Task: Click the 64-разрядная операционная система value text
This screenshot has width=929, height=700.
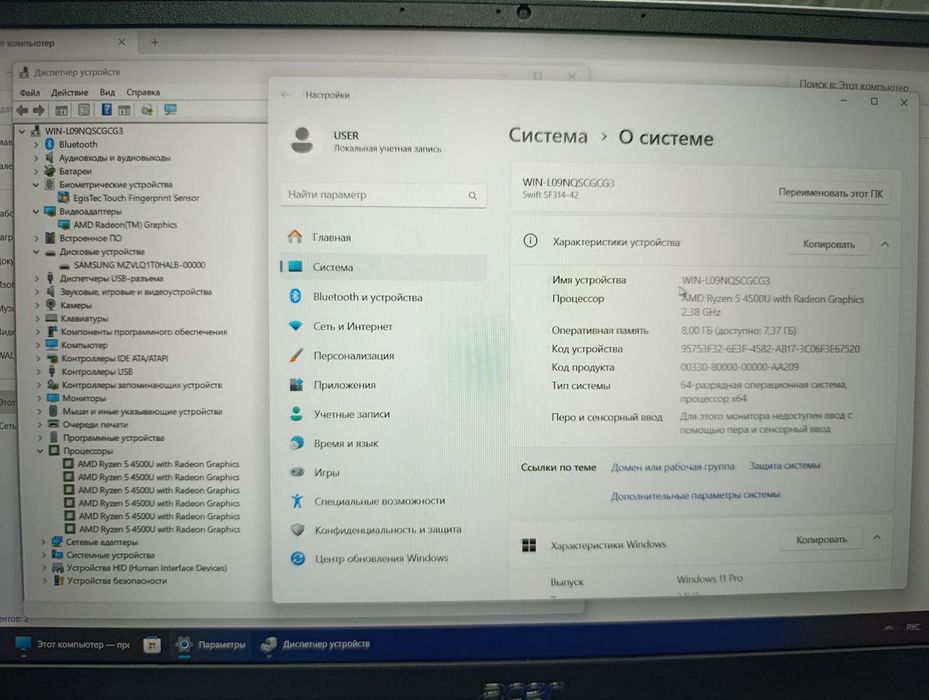Action: tap(764, 391)
